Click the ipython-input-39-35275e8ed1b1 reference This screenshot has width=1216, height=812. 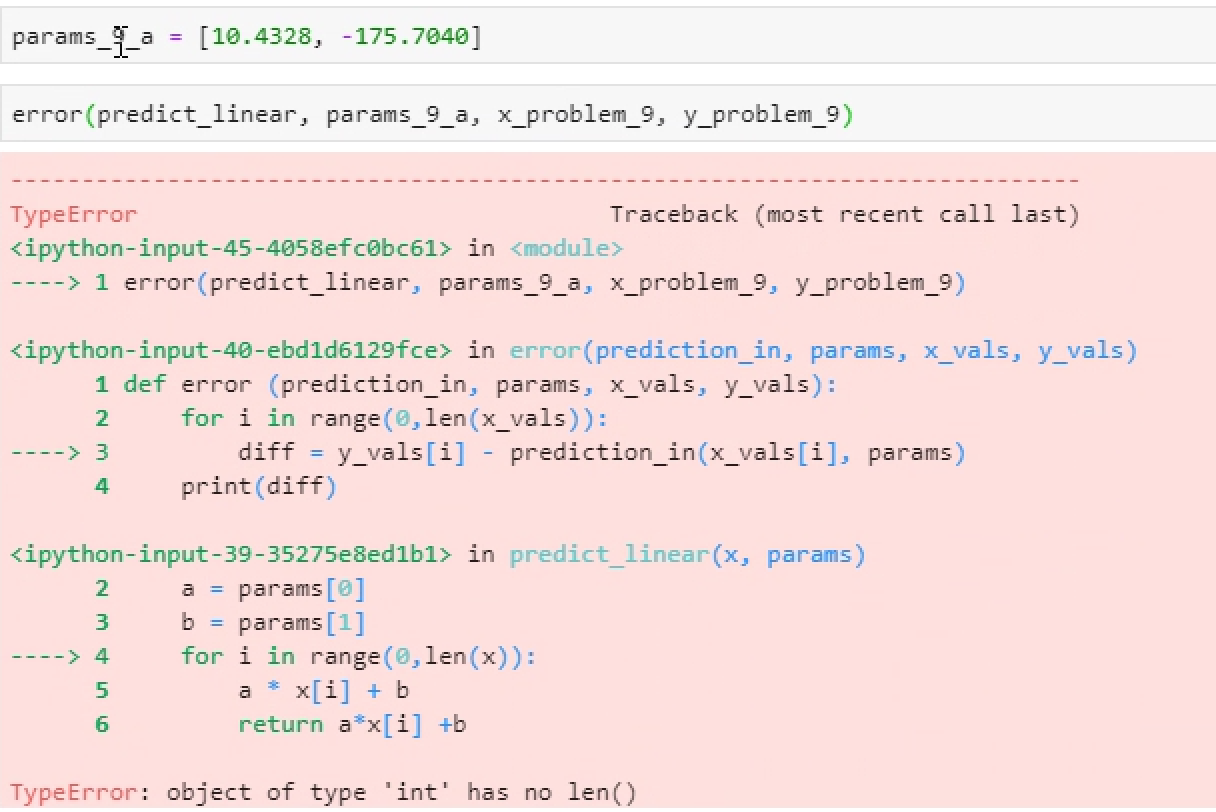pos(231,554)
